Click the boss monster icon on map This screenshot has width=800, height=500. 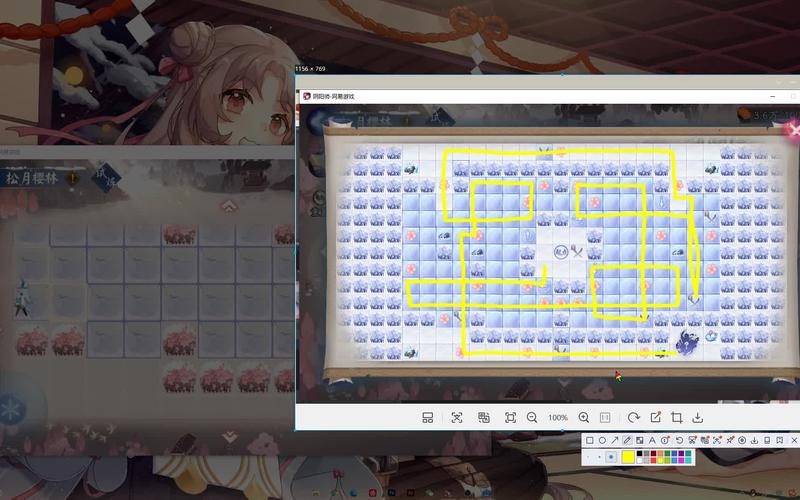click(x=685, y=342)
